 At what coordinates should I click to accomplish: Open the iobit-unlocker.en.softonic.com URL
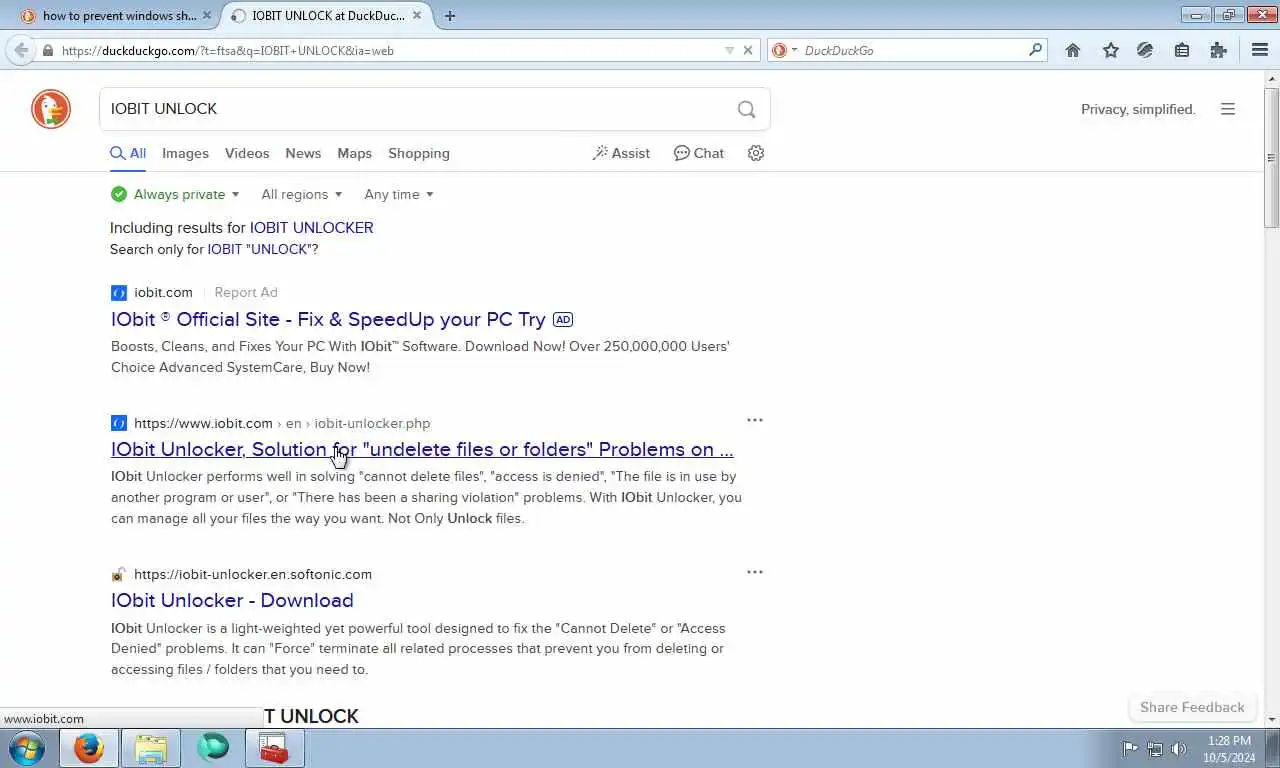[x=253, y=574]
